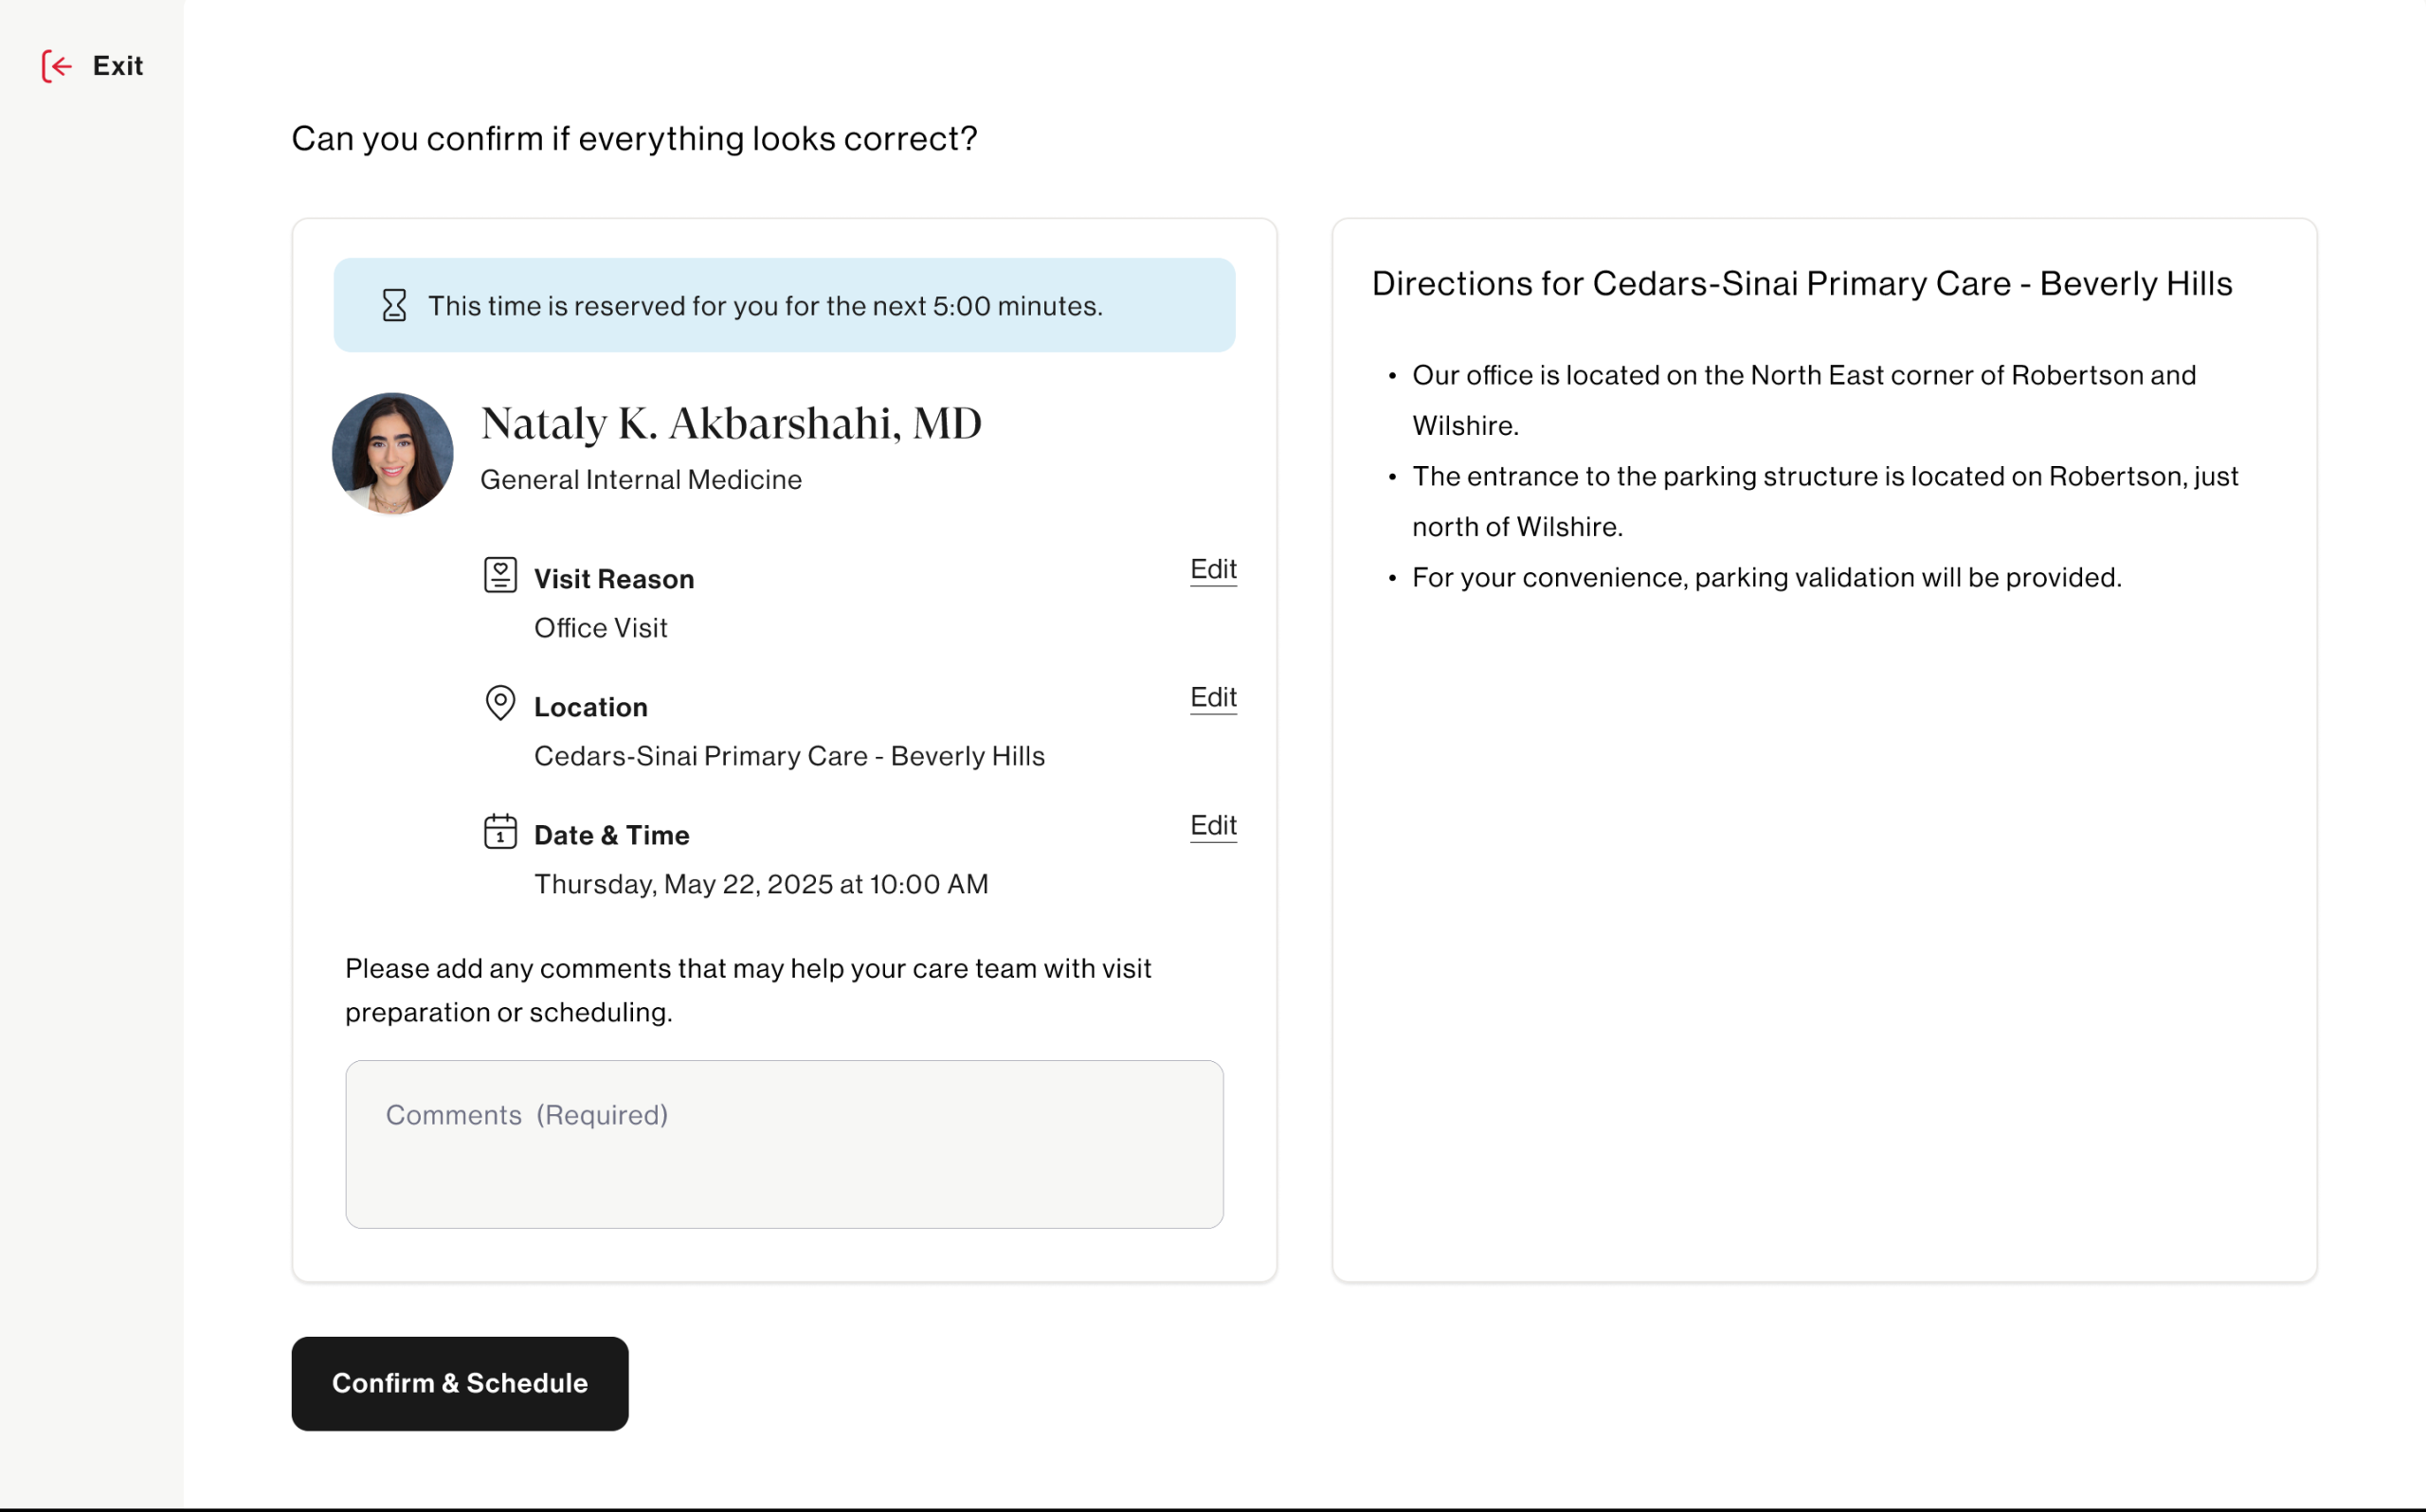Screen dimensions: 2426x1512
Task: Click Dr. Akbarshahi's profile photo
Action: point(393,453)
